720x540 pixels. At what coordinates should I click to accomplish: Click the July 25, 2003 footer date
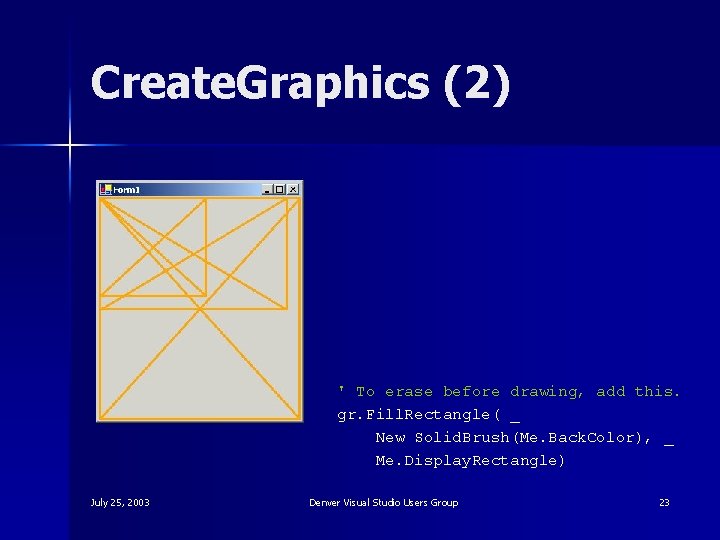pyautogui.click(x=120, y=503)
